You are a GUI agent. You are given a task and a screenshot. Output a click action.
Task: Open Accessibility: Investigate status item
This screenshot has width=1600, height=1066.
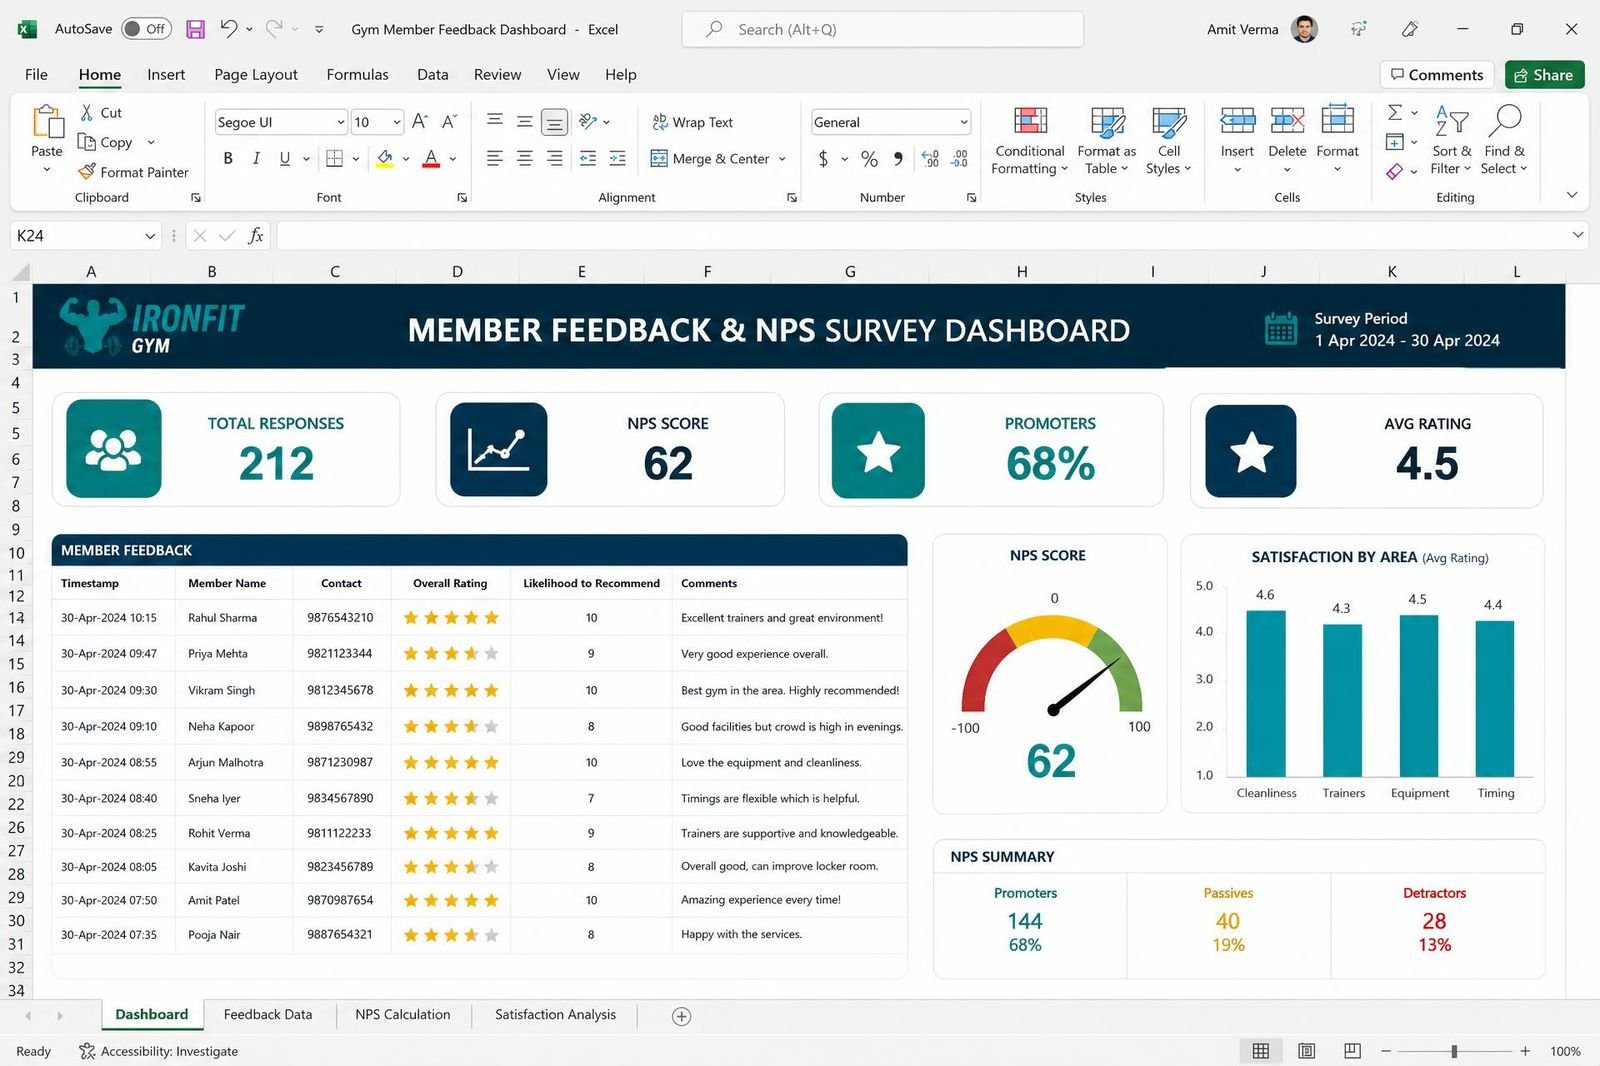tap(158, 1051)
